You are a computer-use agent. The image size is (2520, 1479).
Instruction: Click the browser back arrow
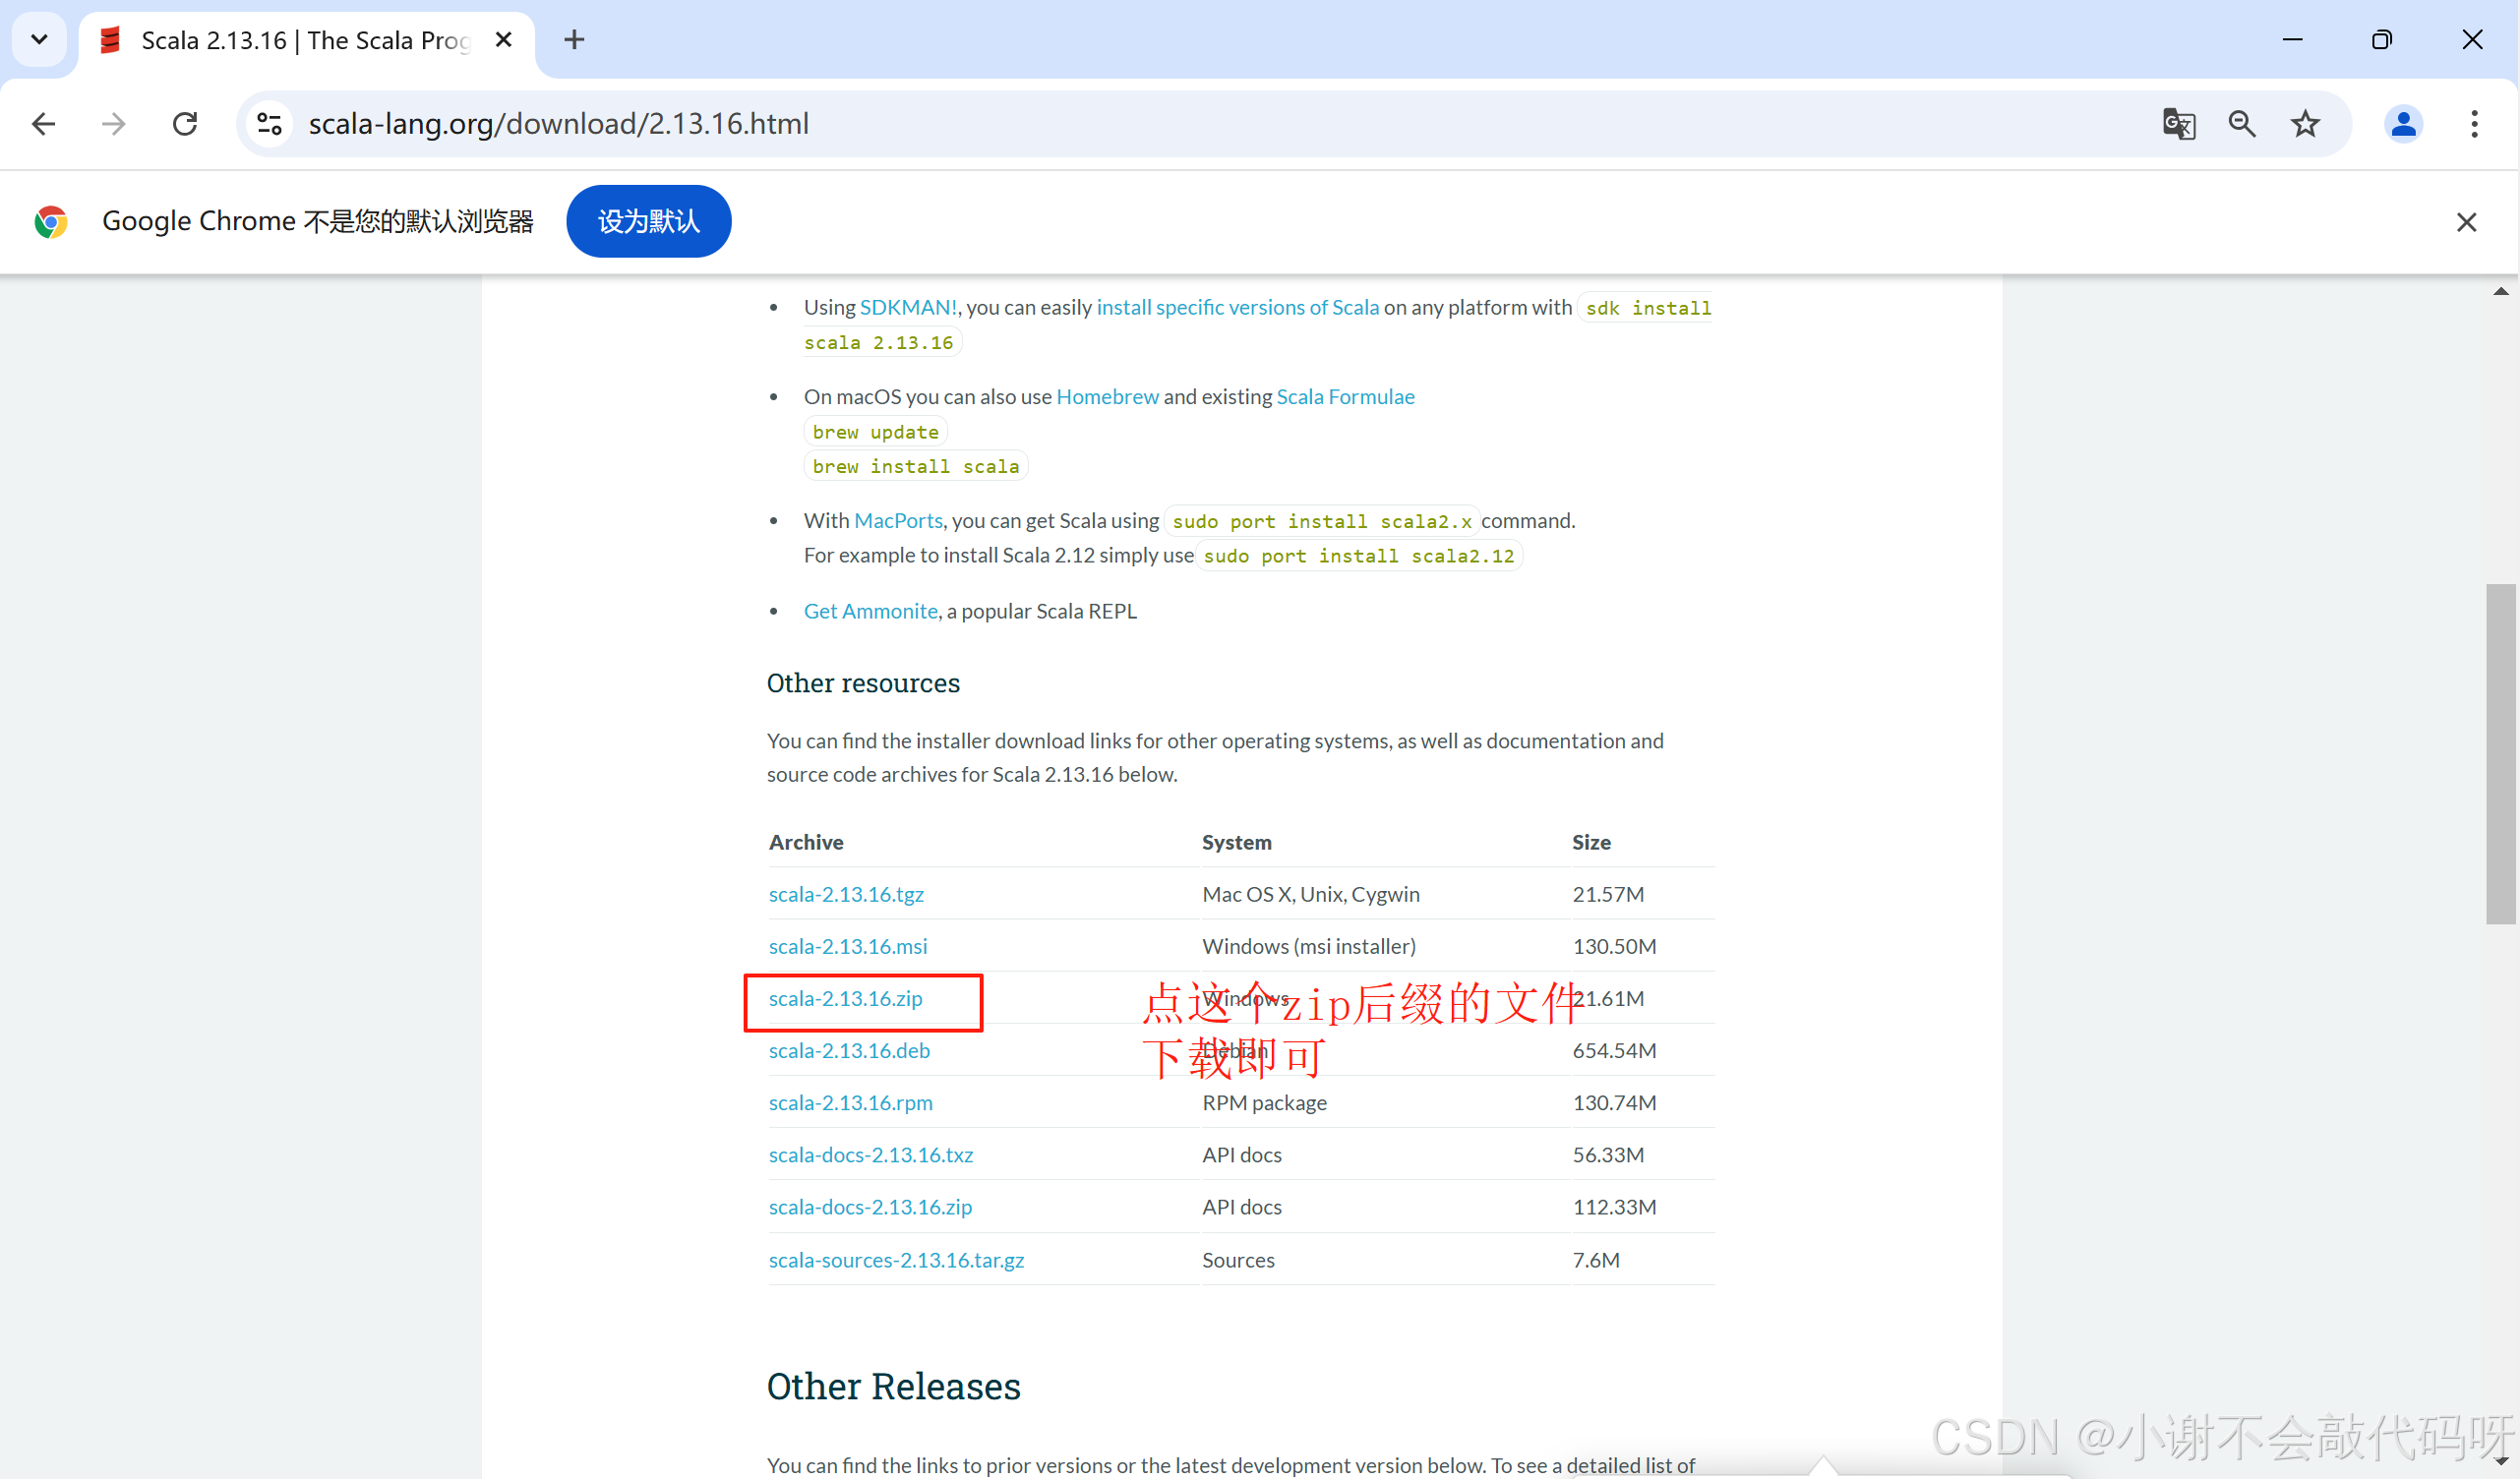coord(44,124)
